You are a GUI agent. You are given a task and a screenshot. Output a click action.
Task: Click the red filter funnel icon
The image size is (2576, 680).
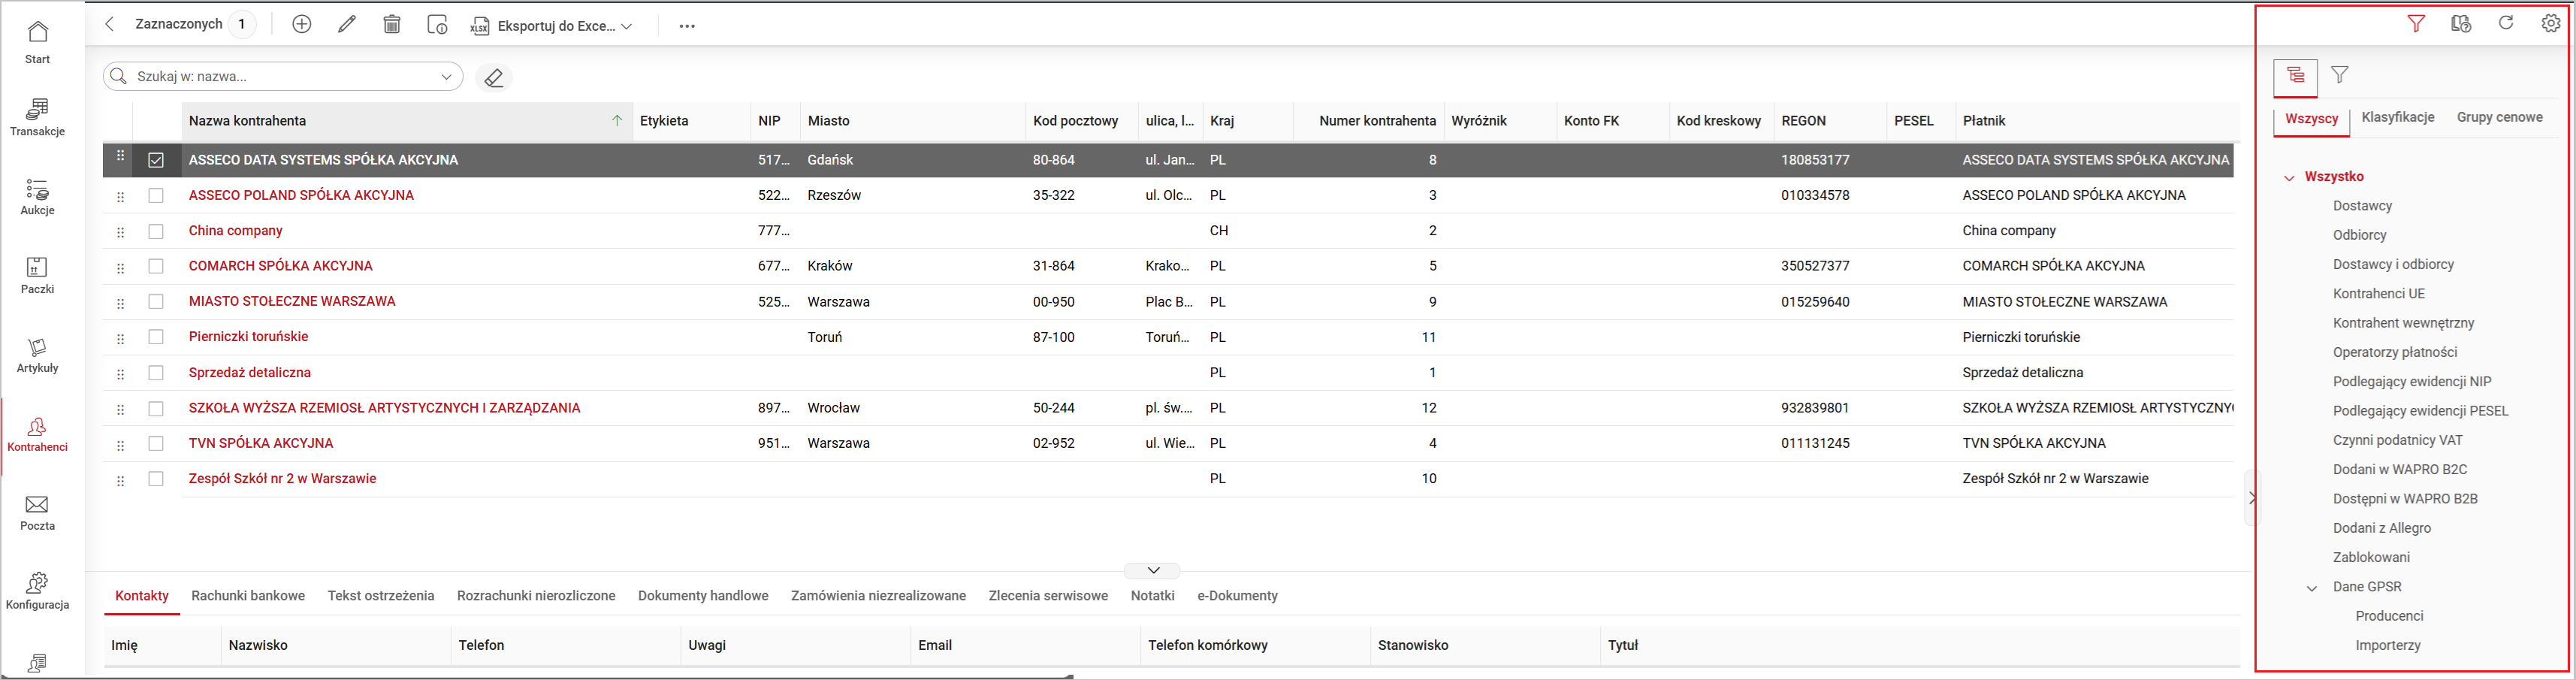click(x=2416, y=24)
